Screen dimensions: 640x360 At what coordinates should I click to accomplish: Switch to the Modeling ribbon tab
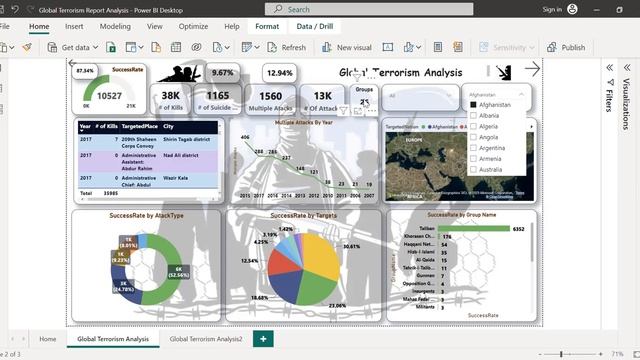point(115,27)
